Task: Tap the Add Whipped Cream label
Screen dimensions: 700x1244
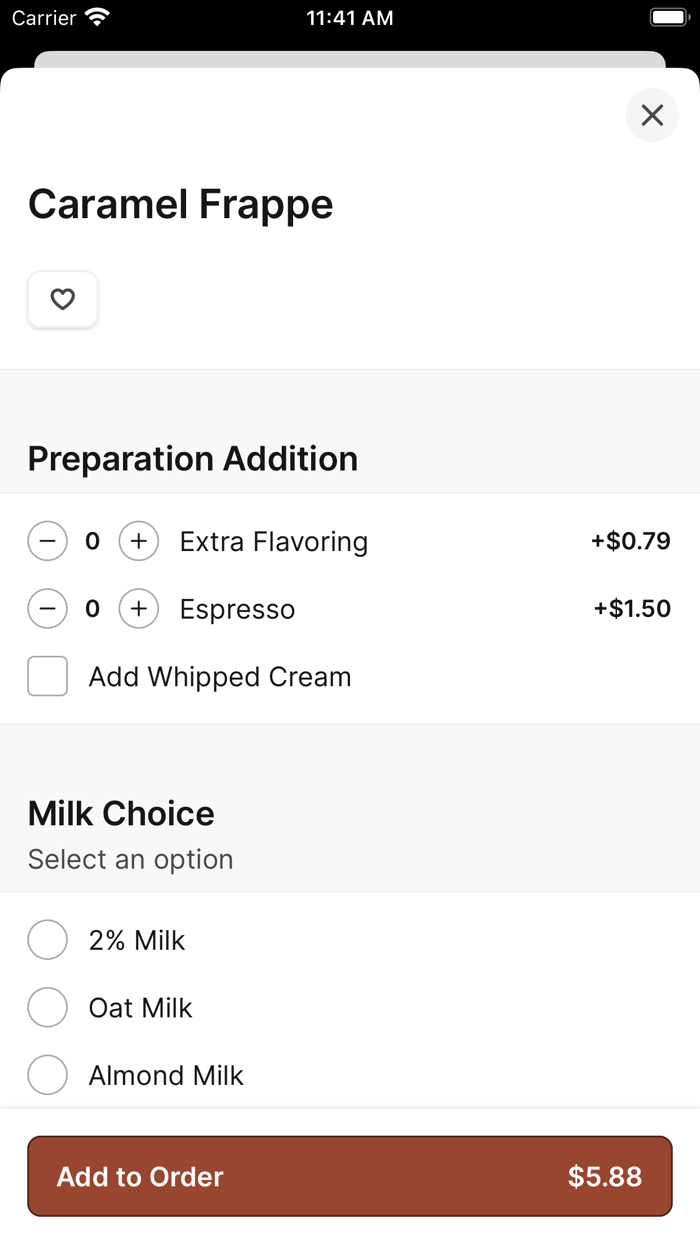Action: 220,677
